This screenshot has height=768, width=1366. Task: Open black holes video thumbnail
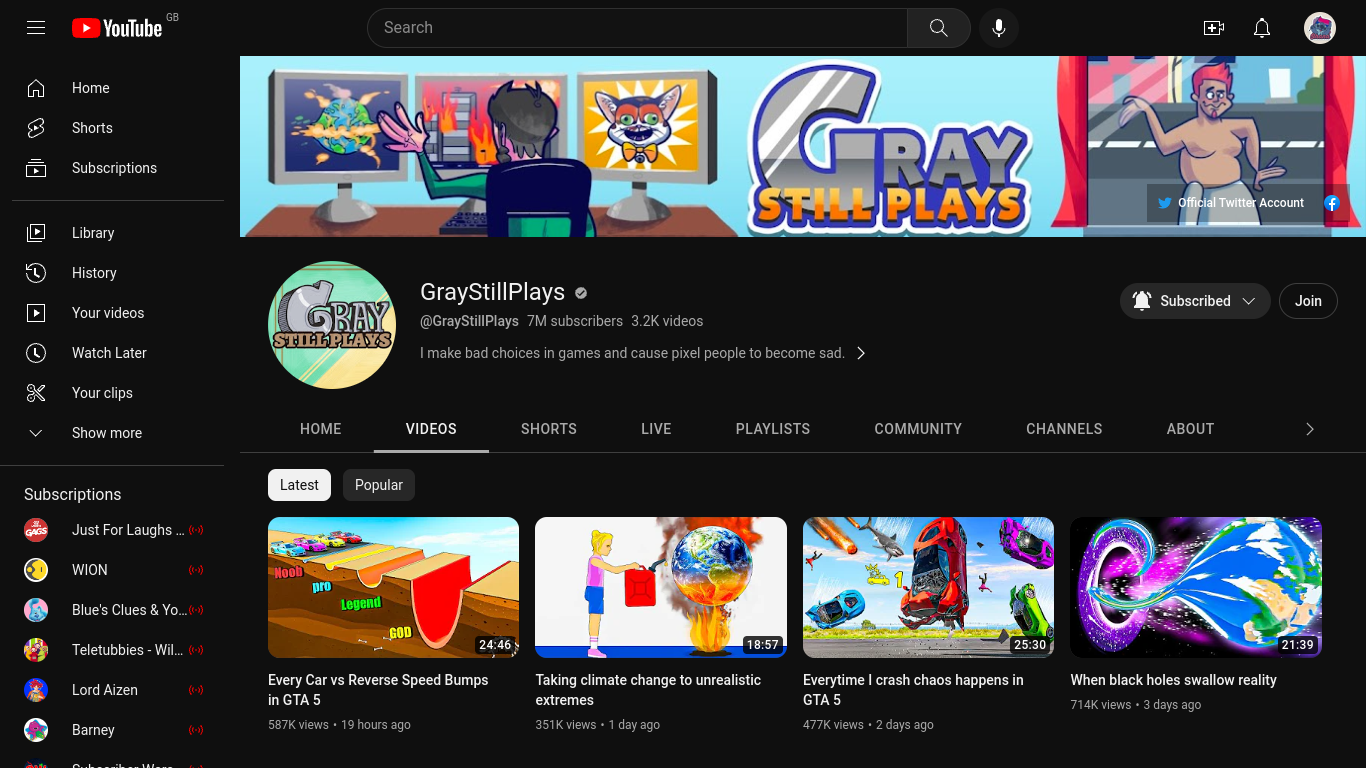(1196, 587)
